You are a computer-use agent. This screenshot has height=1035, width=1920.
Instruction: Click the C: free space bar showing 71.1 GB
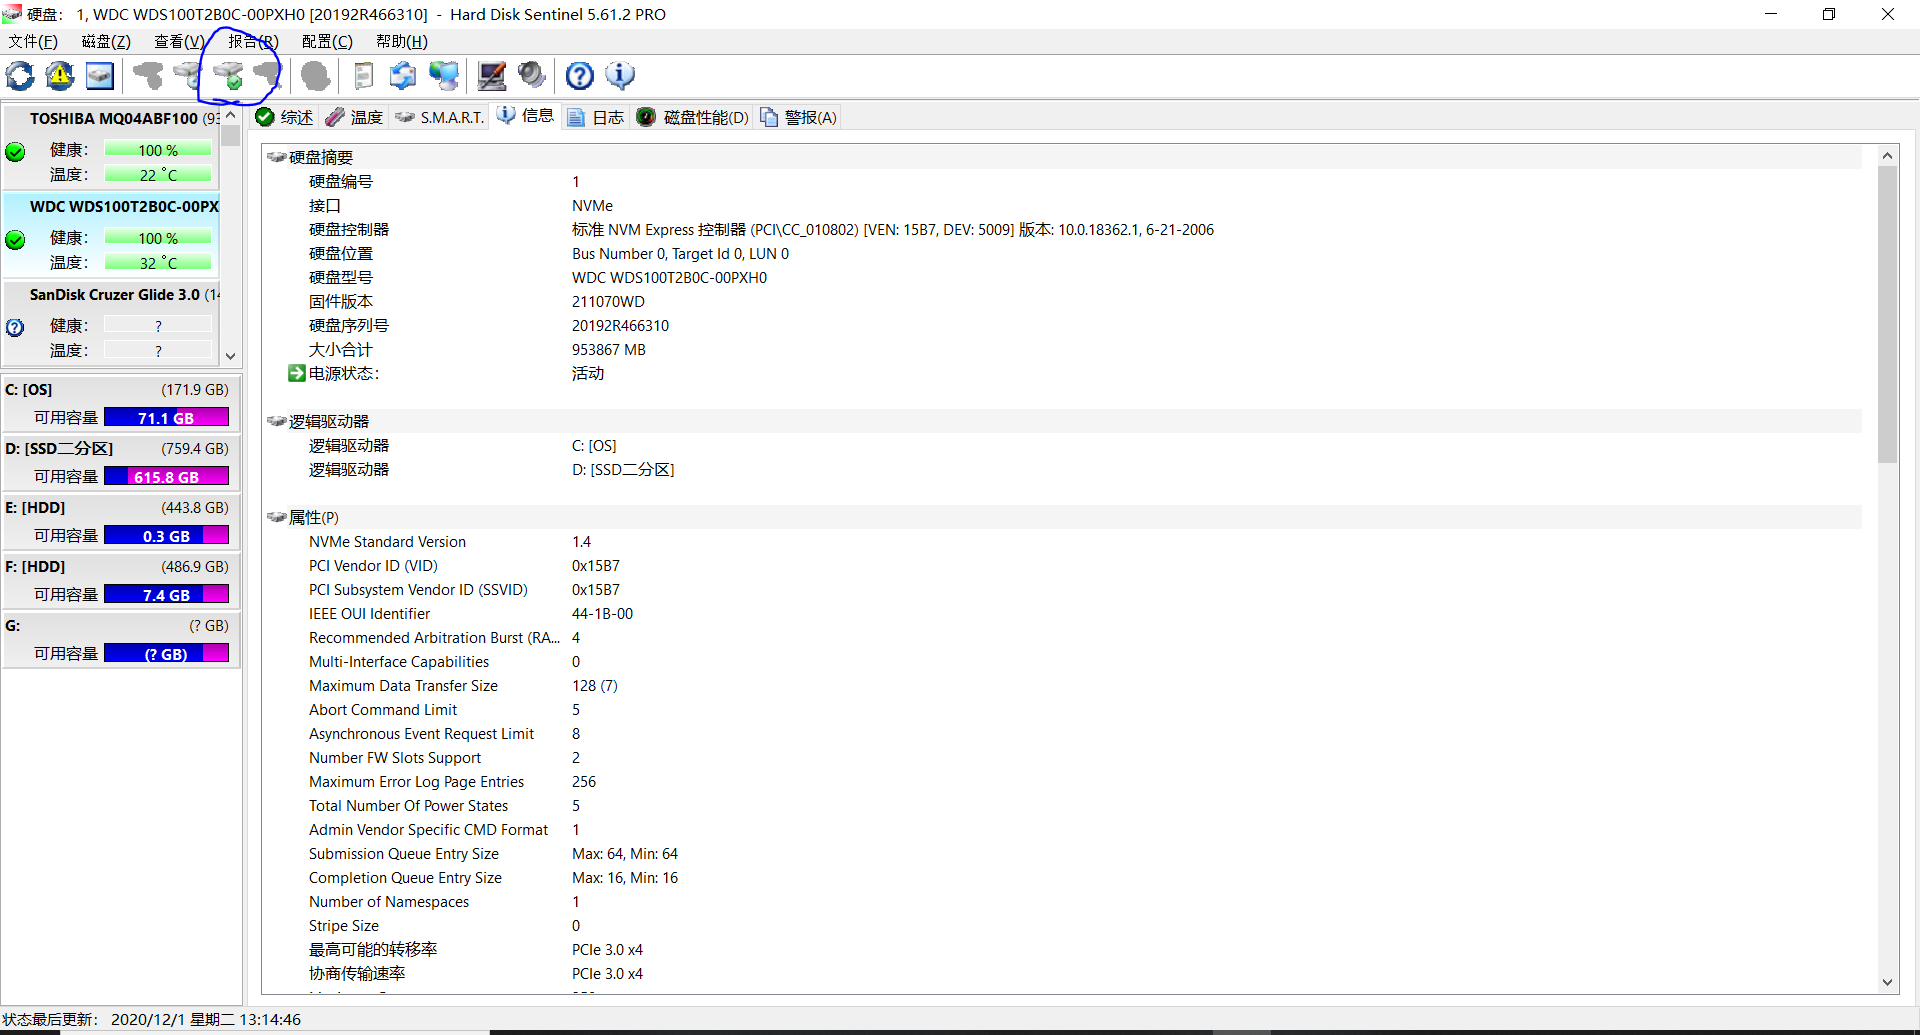point(166,418)
